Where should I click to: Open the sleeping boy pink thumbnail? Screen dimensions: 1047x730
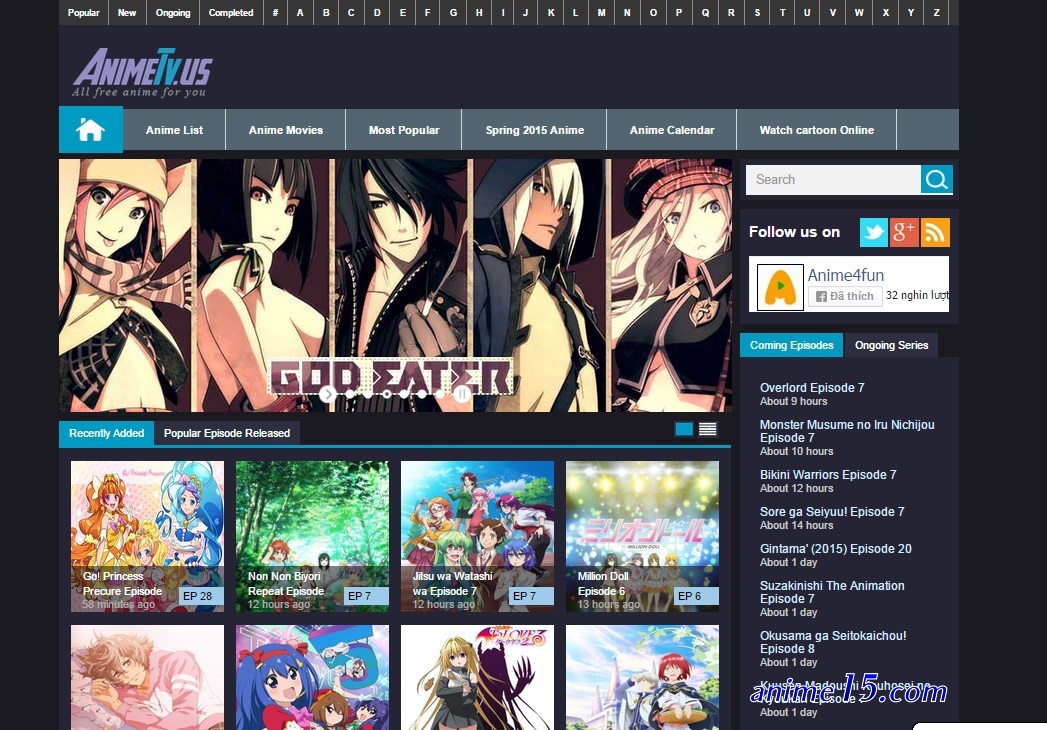click(148, 677)
